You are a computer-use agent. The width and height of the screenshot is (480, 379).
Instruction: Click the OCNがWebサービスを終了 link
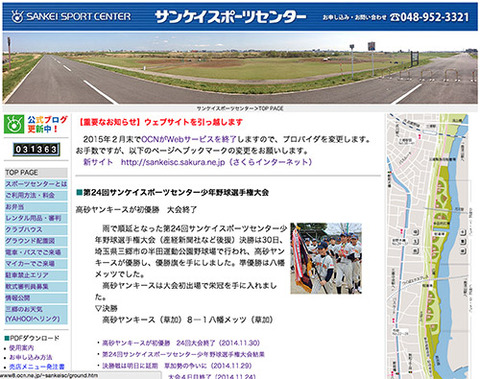[189, 139]
